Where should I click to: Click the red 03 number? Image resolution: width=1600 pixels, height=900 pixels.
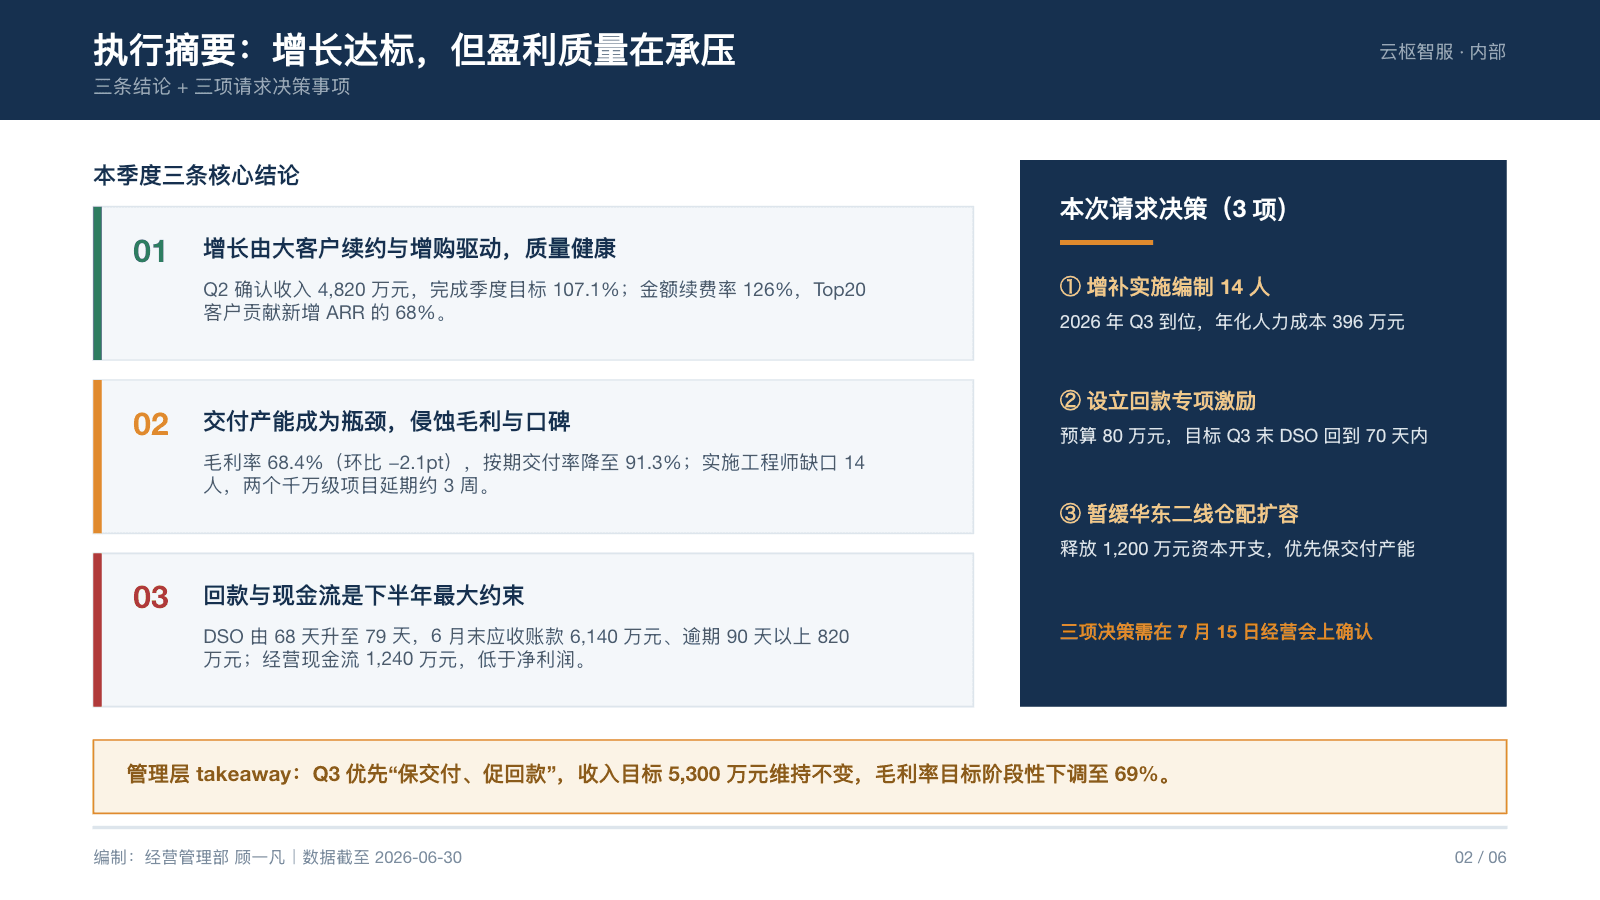click(x=150, y=597)
